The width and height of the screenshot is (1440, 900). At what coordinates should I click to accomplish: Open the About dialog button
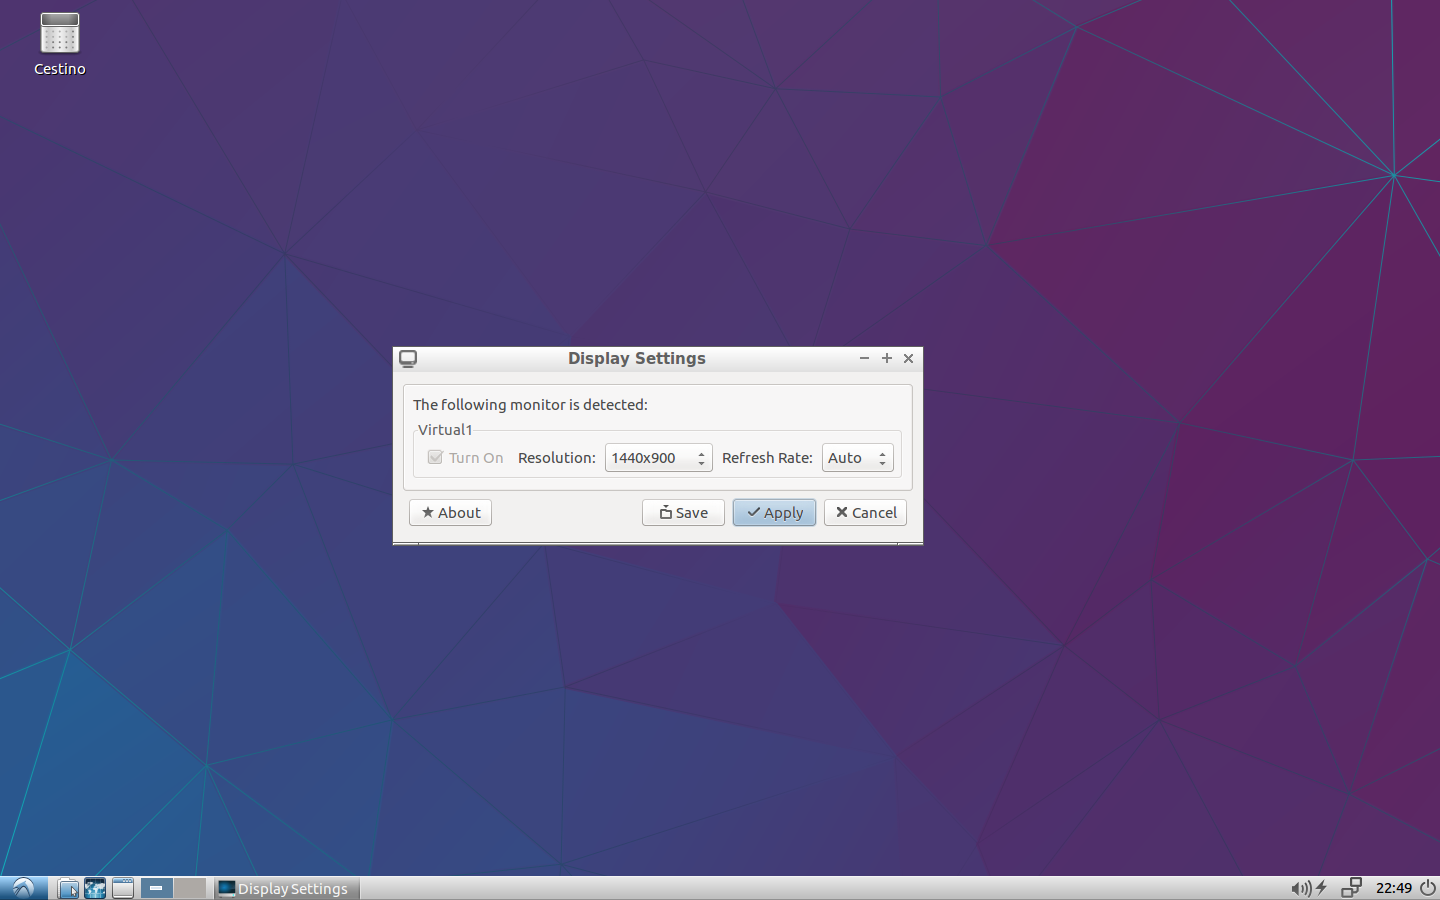click(450, 513)
